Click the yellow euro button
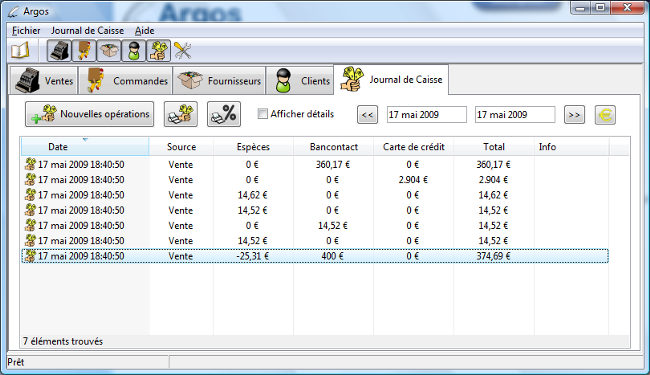 [605, 115]
